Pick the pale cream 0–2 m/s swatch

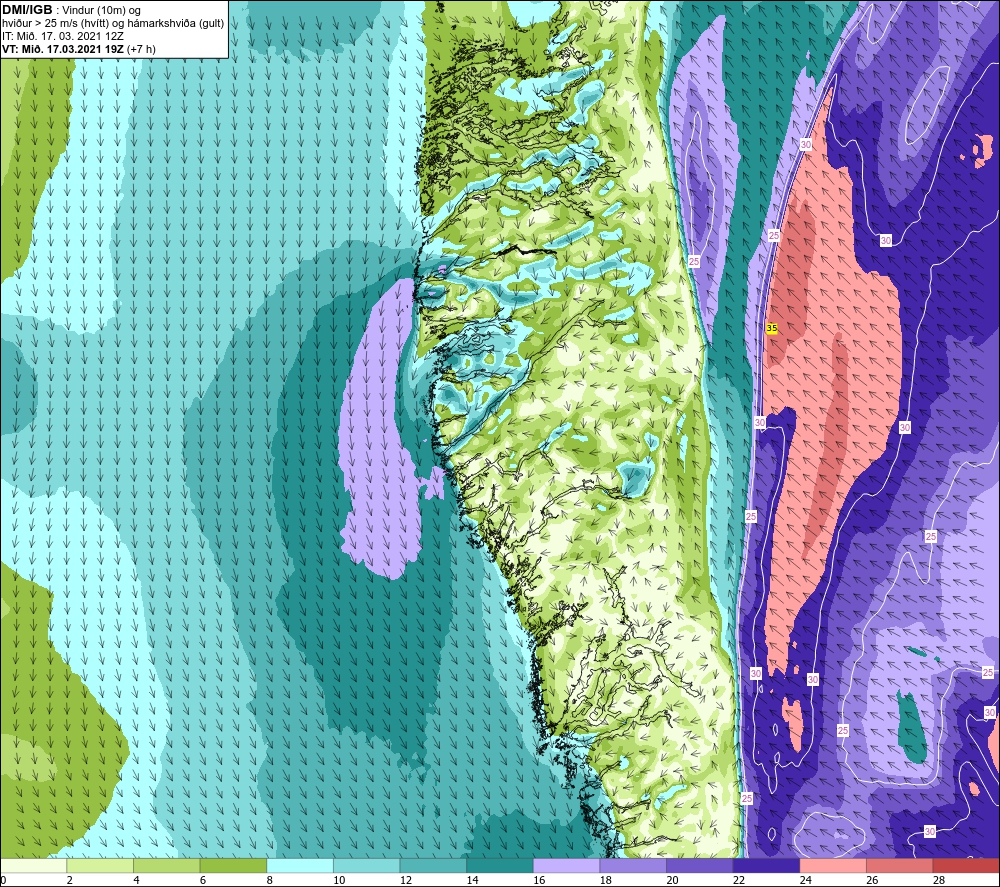click(33, 866)
